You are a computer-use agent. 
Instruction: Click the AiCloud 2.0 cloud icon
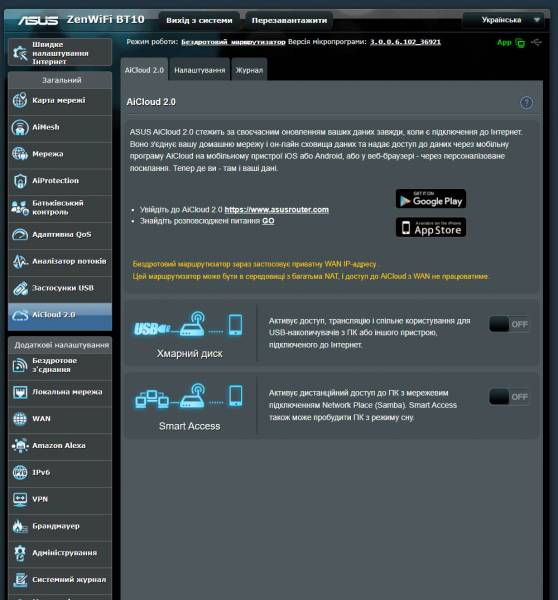20,315
